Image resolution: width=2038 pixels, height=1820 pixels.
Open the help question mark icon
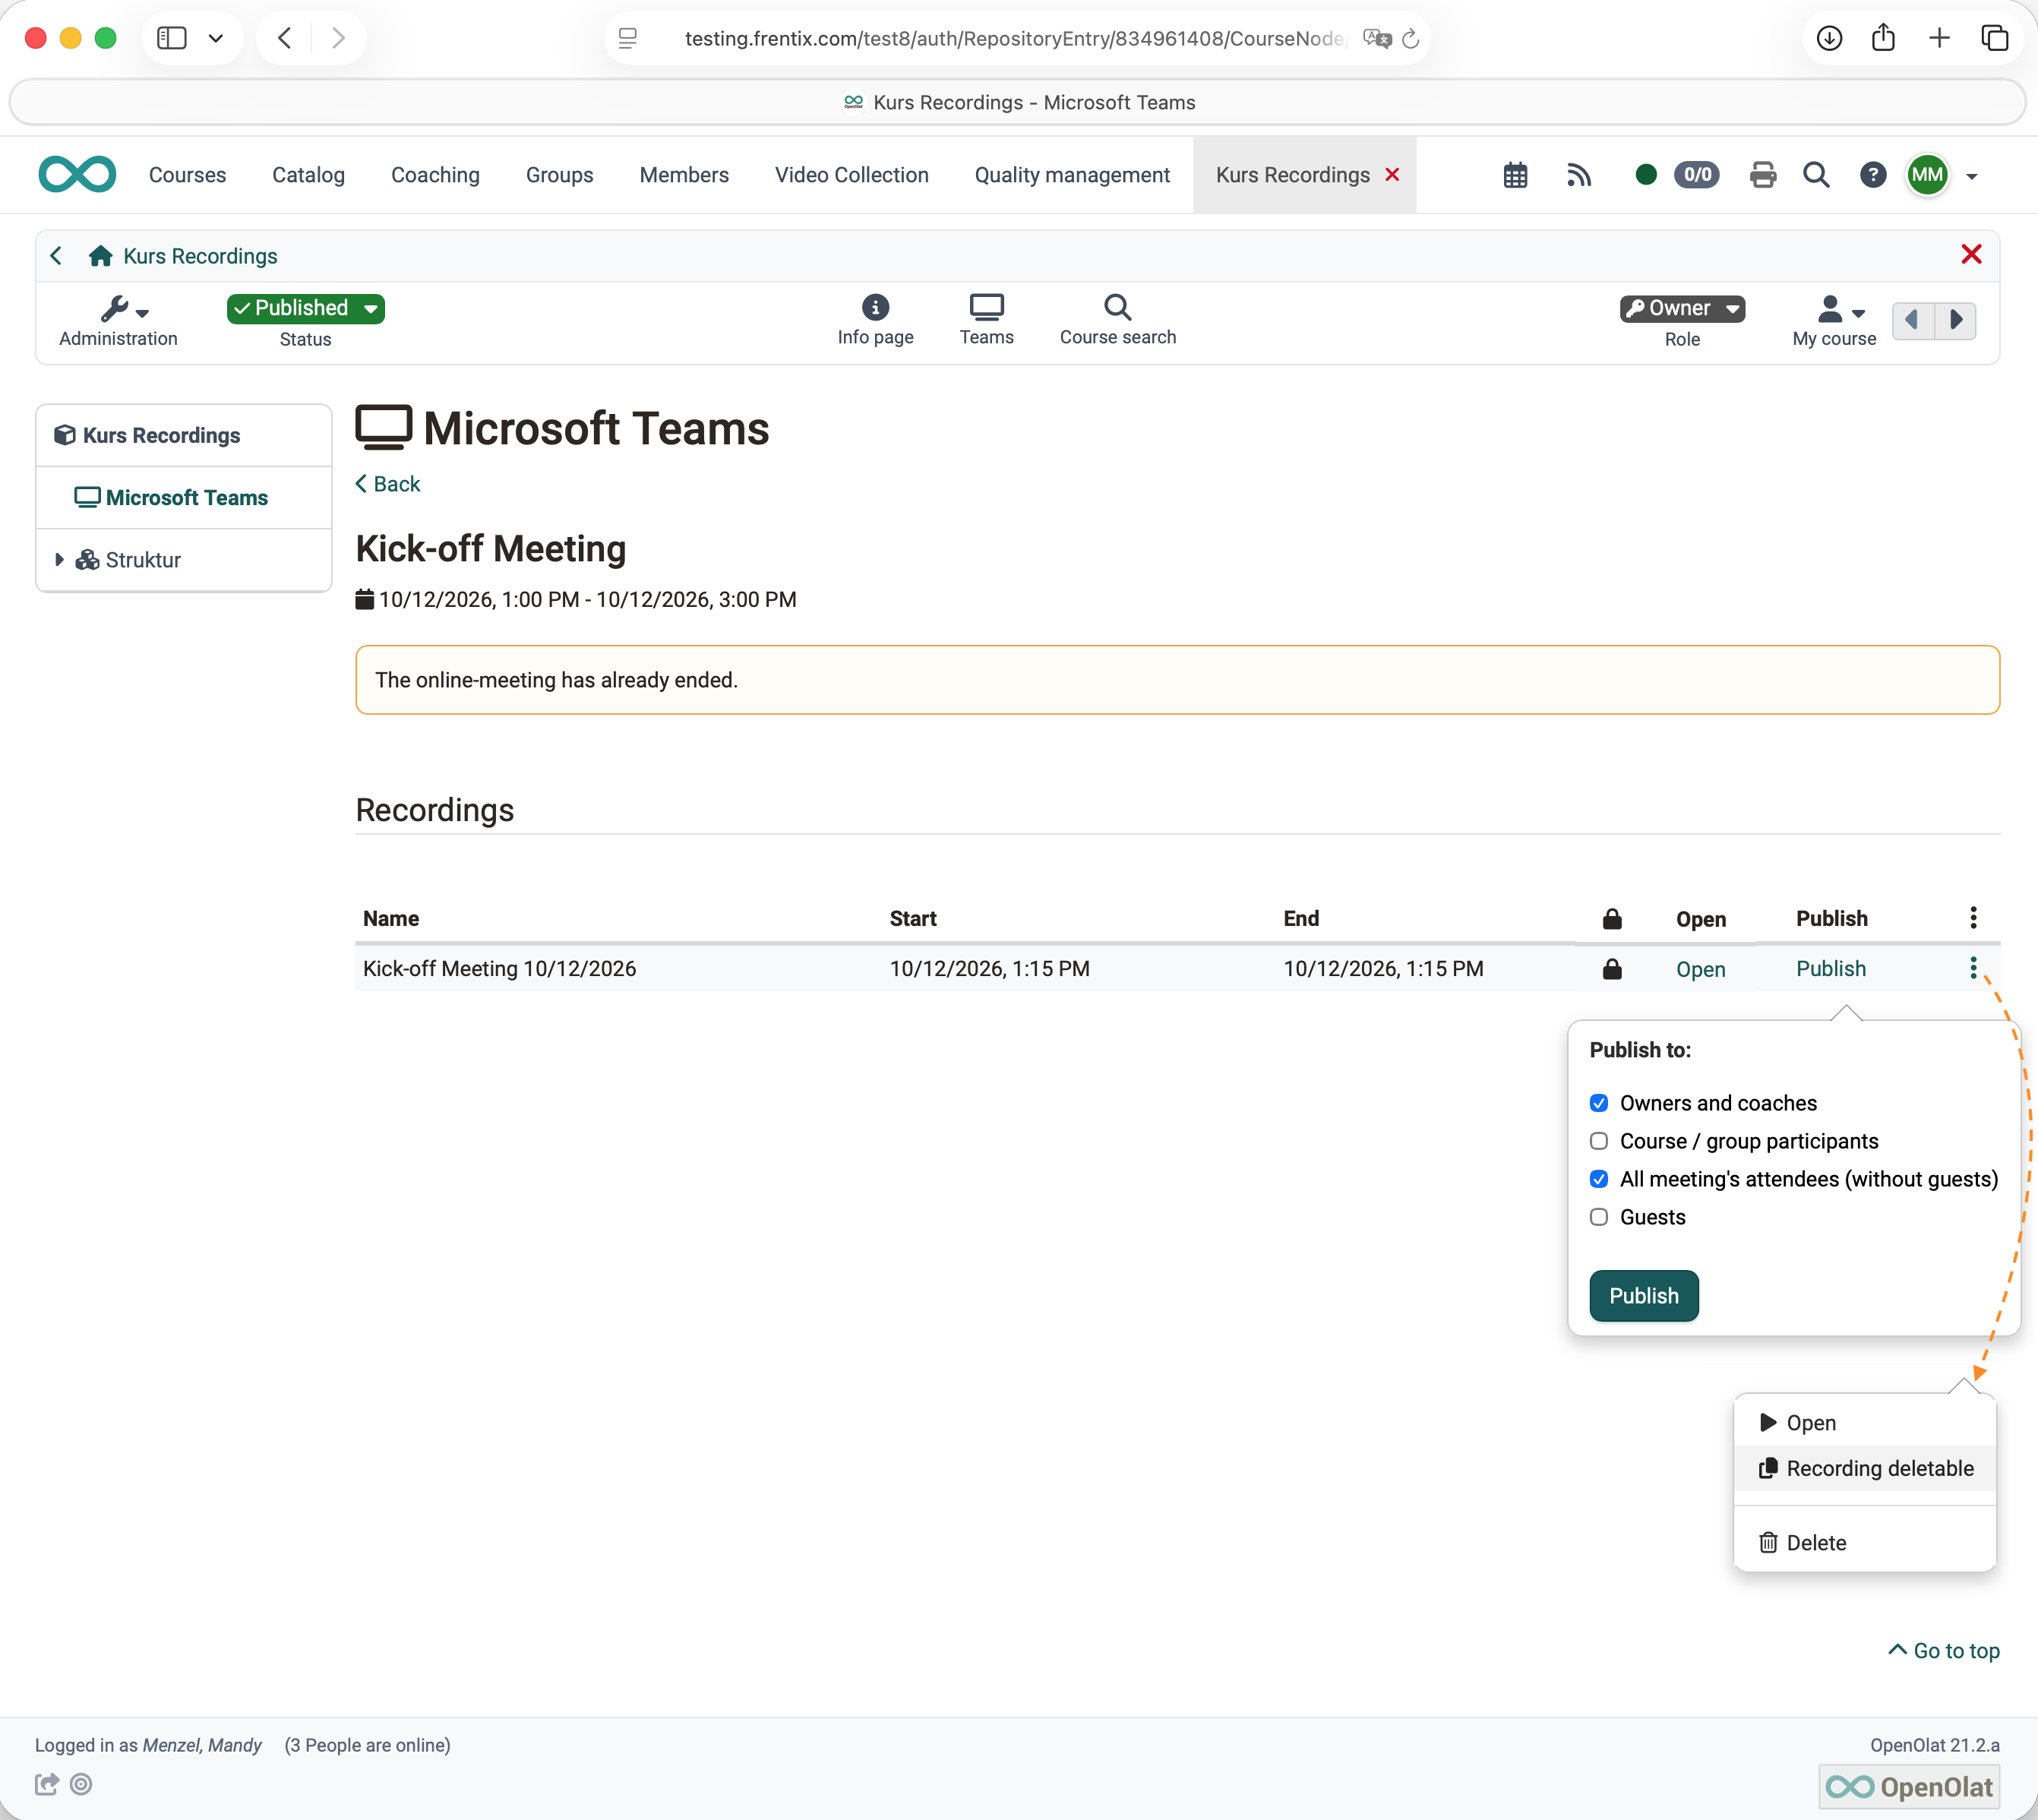1872,175
